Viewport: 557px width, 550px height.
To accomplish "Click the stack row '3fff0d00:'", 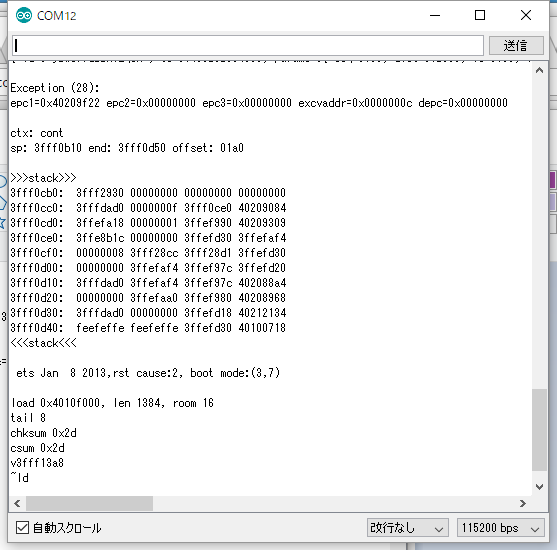I will [148, 268].
